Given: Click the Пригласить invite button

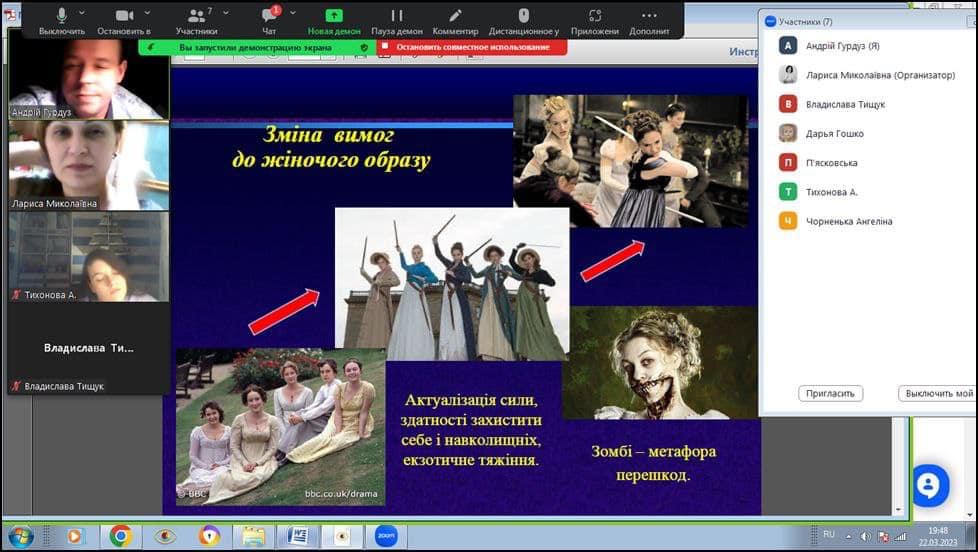Looking at the screenshot, I should (830, 394).
